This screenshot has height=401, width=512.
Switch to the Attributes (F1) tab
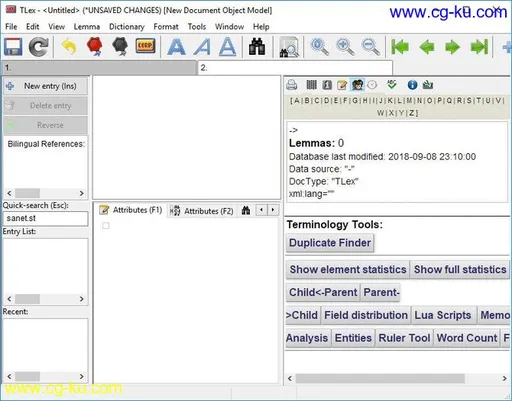pyautogui.click(x=131, y=210)
